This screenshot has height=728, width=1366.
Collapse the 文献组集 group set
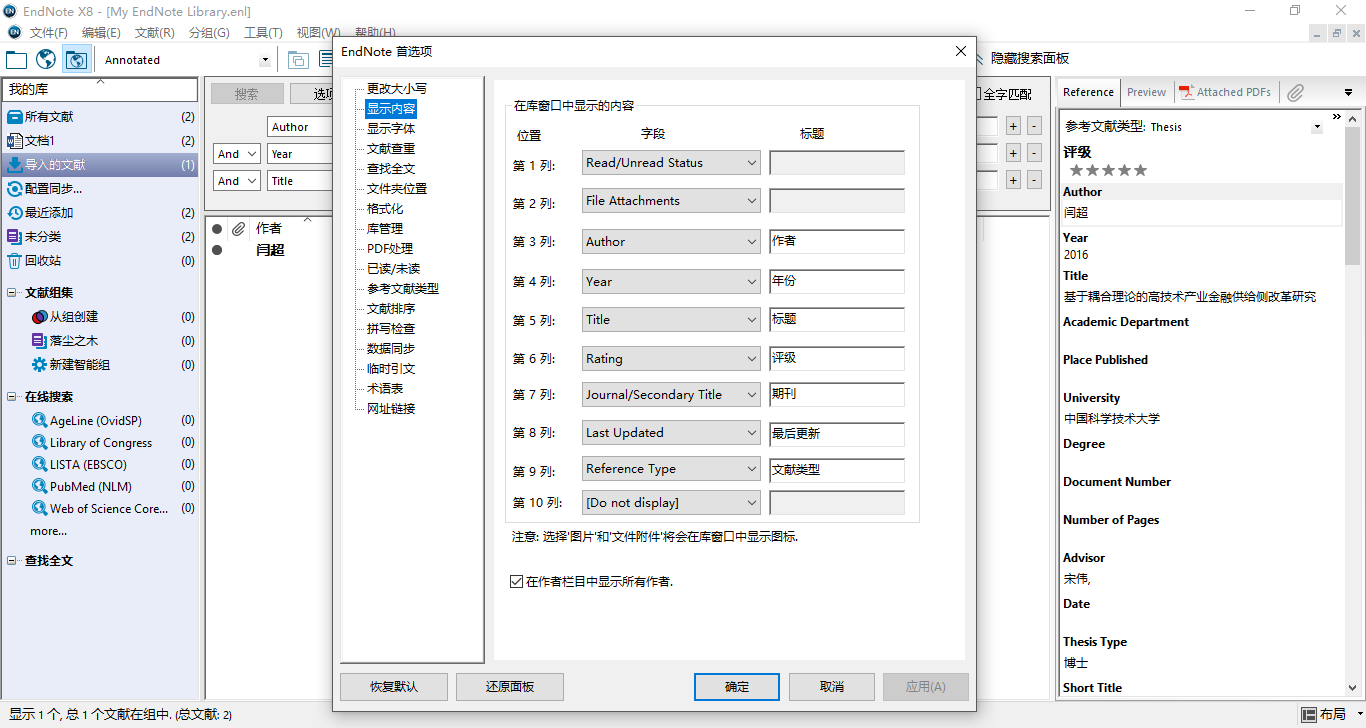click(x=12, y=293)
